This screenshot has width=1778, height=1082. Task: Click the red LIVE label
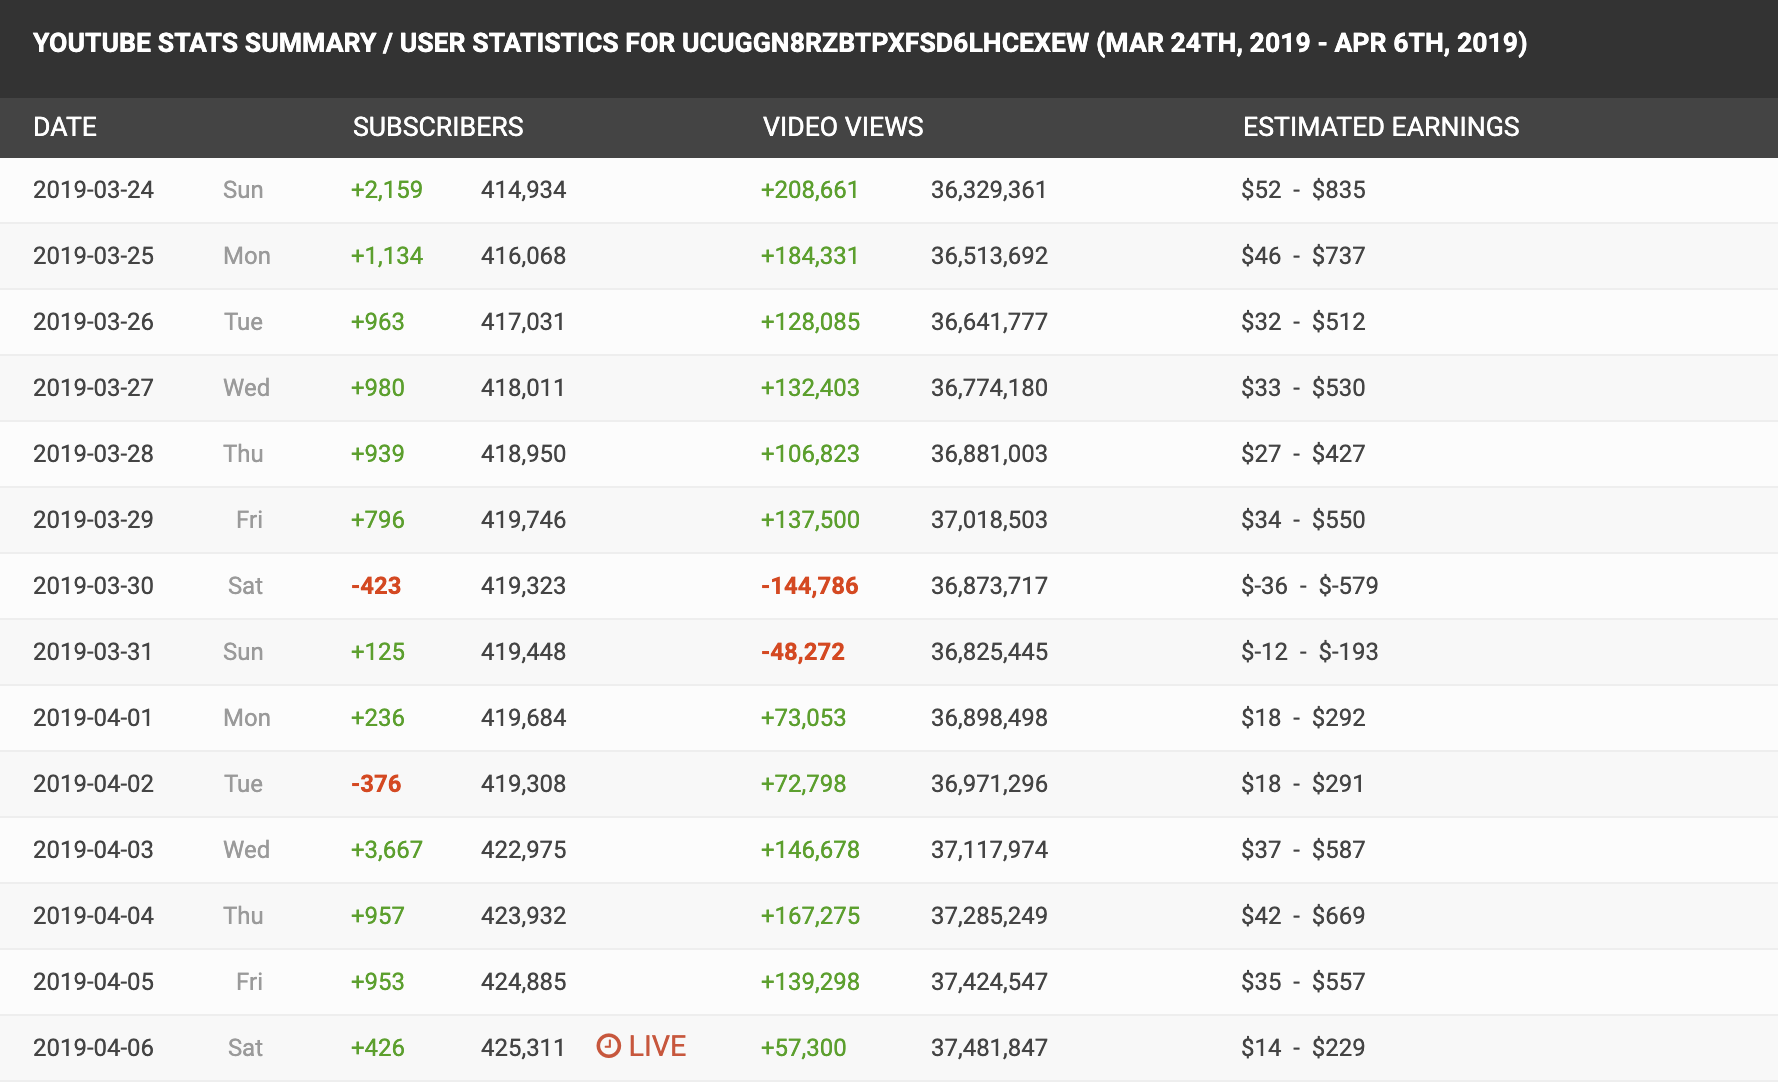(x=657, y=1046)
